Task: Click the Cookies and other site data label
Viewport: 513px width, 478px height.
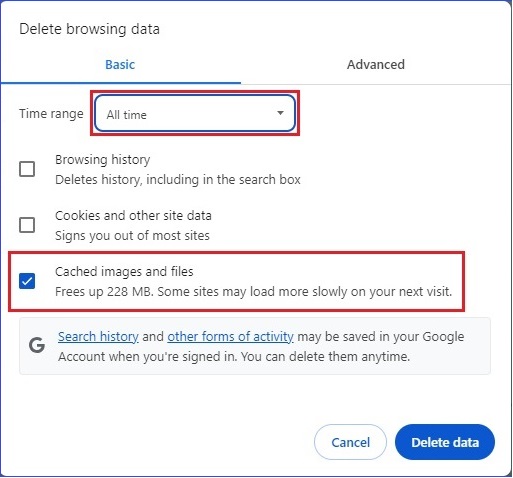Action: tap(133, 216)
